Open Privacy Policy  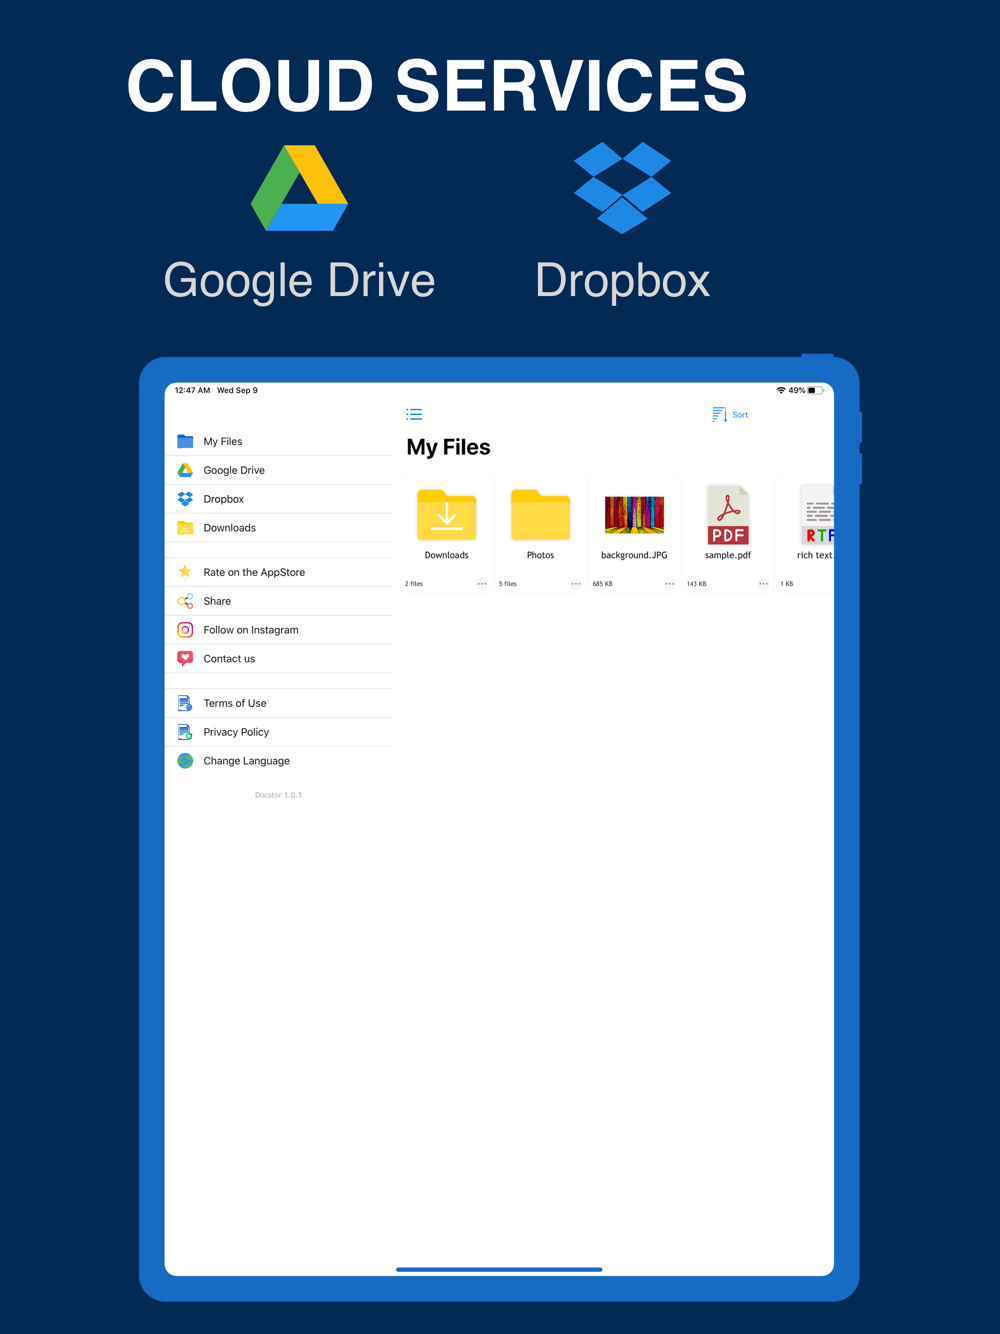point(279,732)
